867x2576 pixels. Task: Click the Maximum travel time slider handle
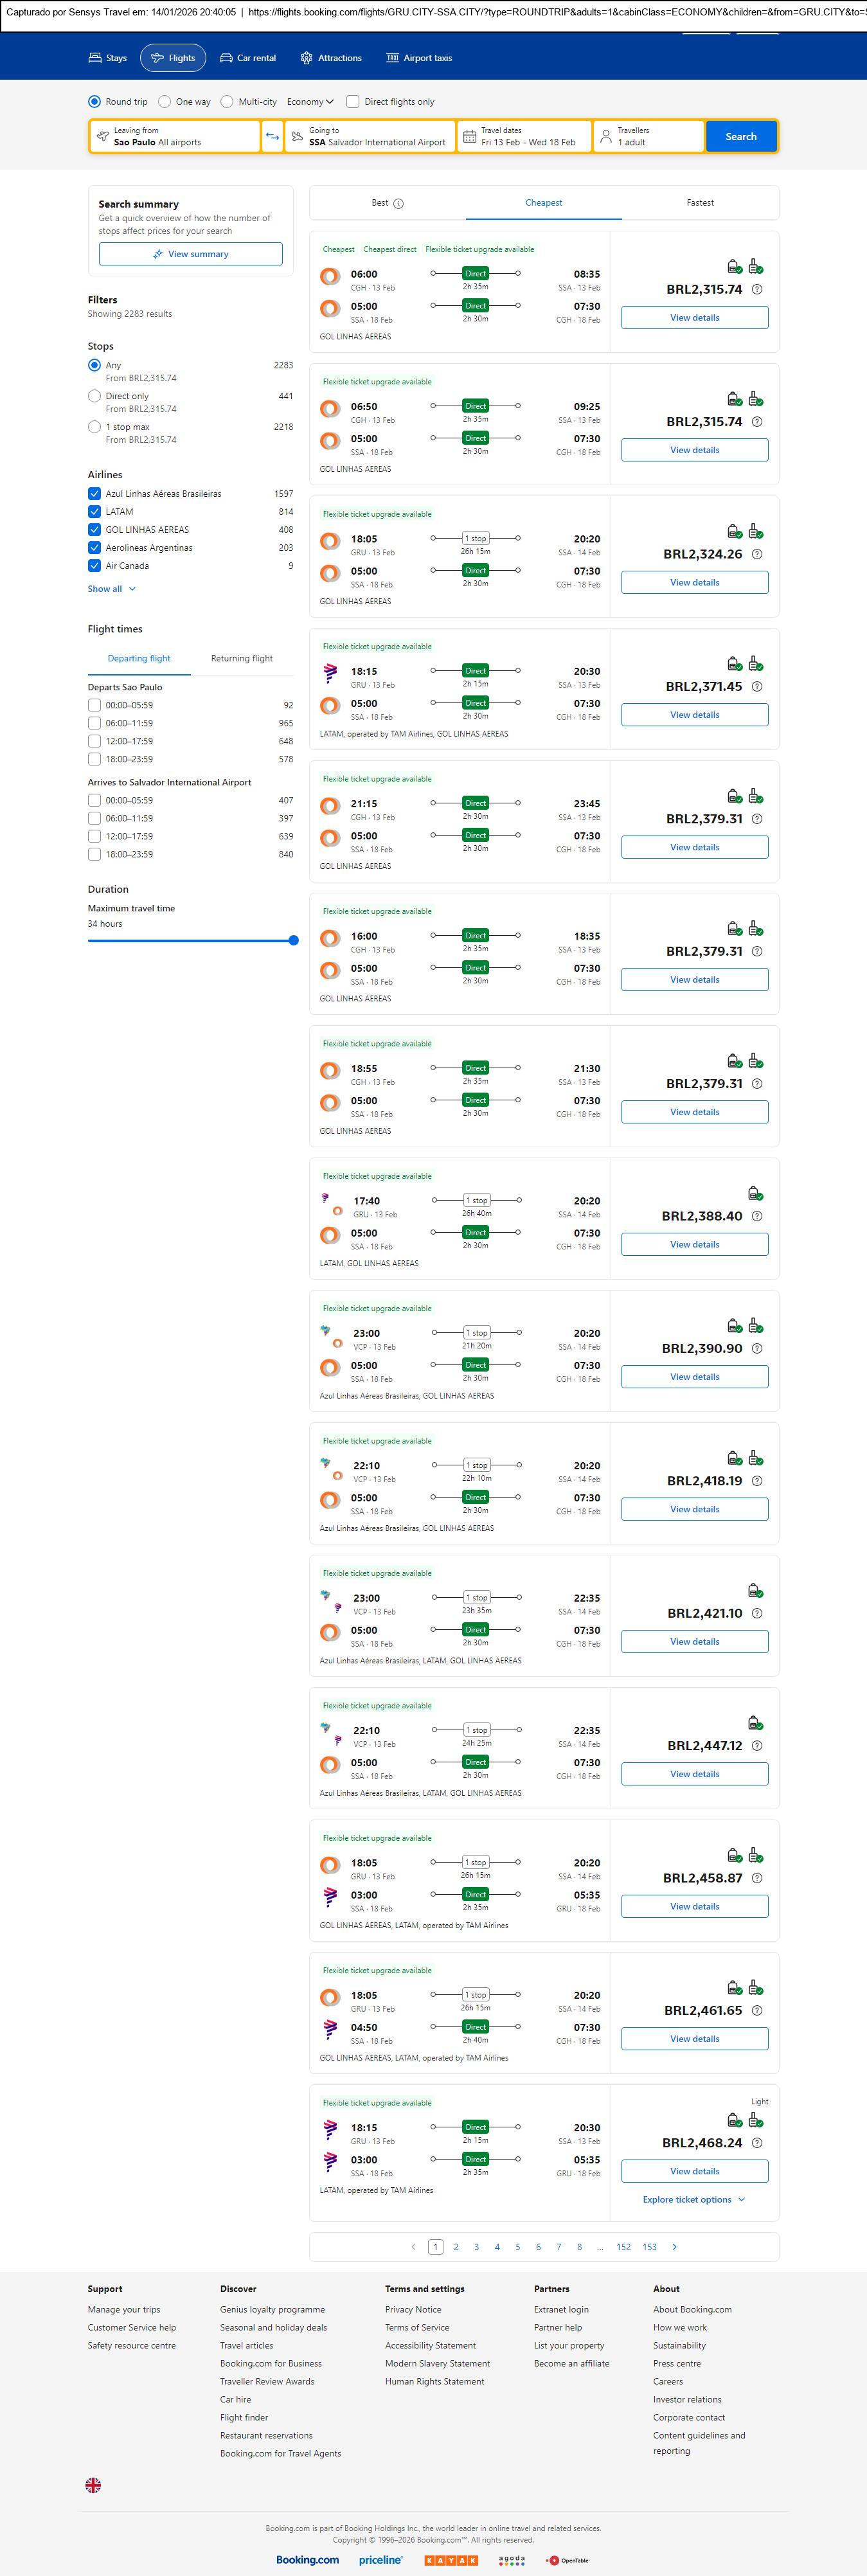coord(293,940)
